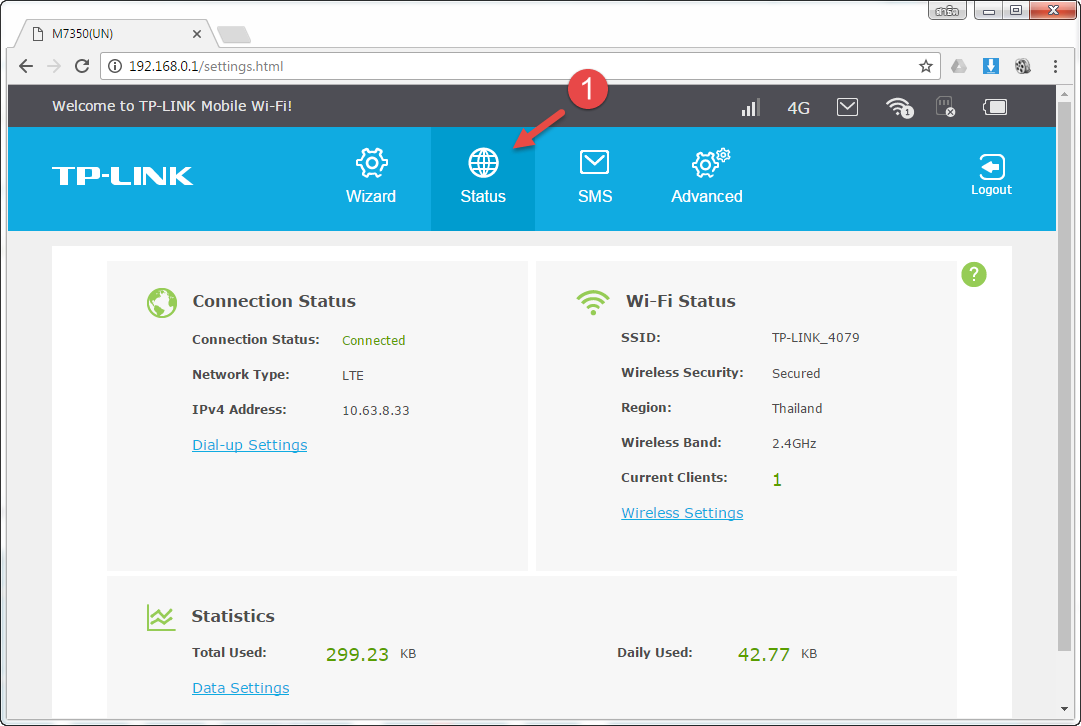The image size is (1081, 726).
Task: Reload the page with refresh button
Action: point(82,66)
